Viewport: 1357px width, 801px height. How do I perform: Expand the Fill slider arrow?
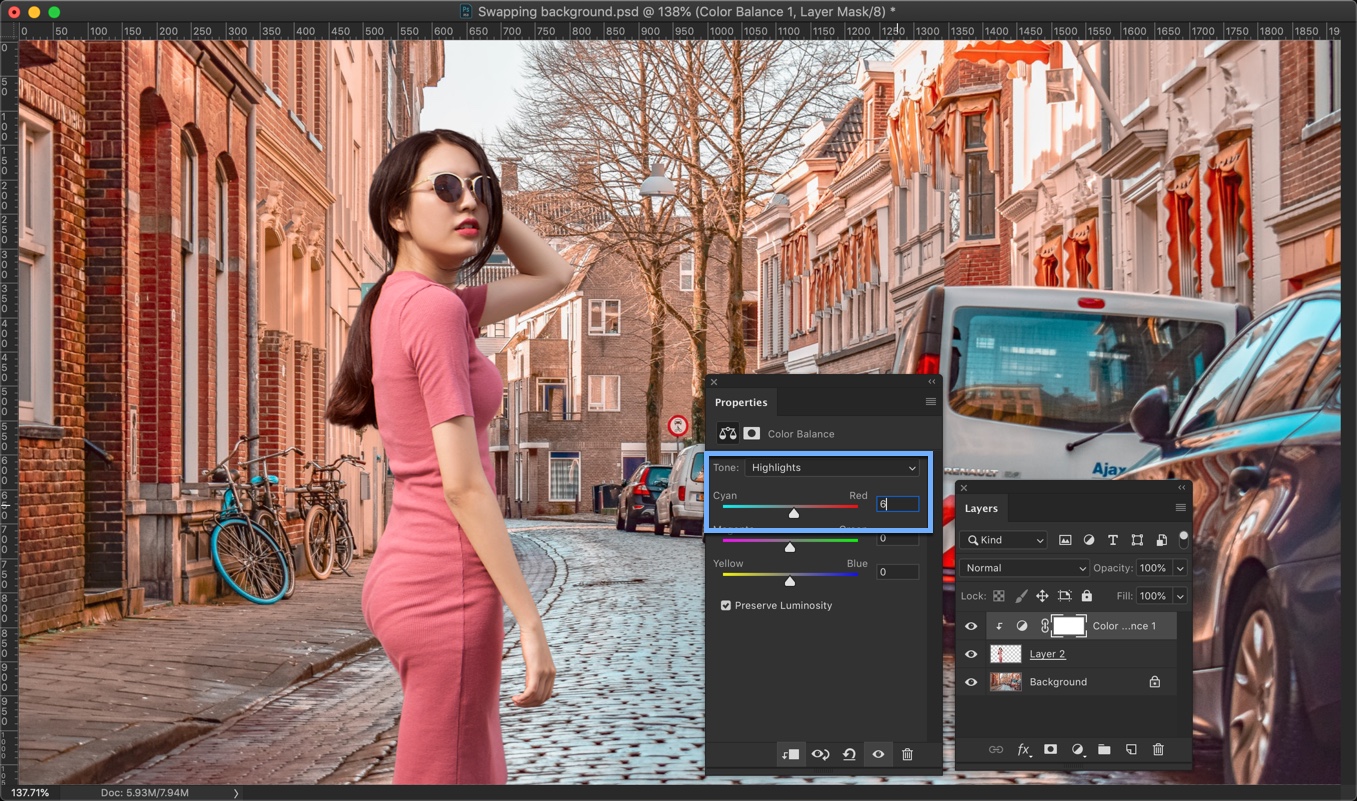click(1180, 596)
